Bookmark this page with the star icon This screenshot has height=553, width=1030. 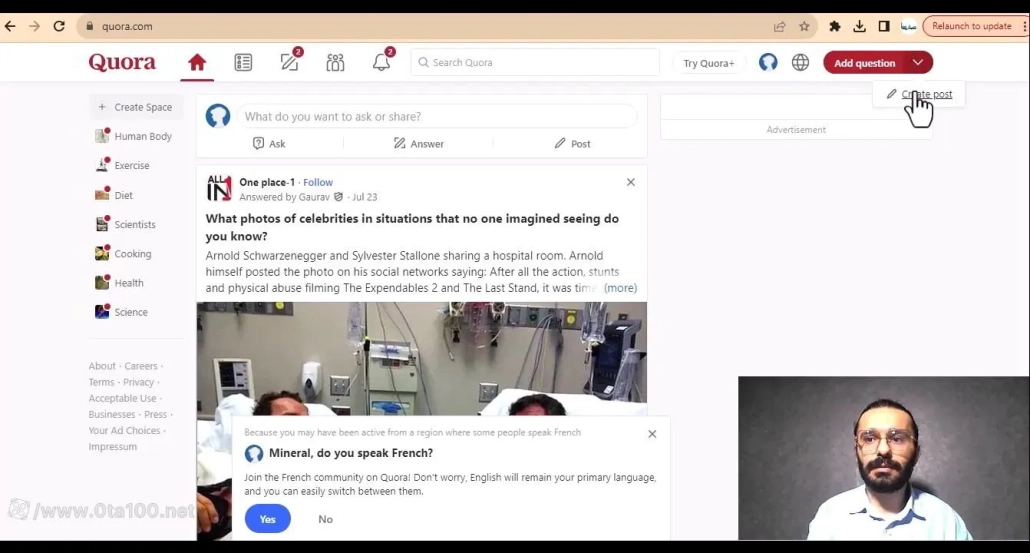804,27
